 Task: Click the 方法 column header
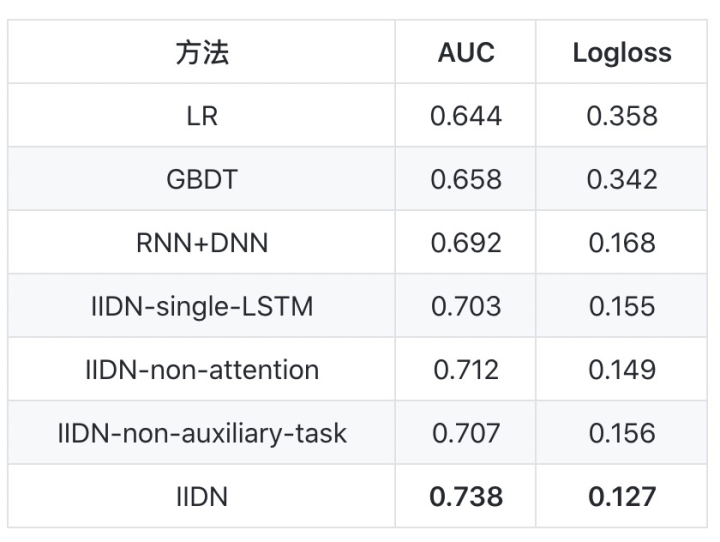[x=202, y=52]
